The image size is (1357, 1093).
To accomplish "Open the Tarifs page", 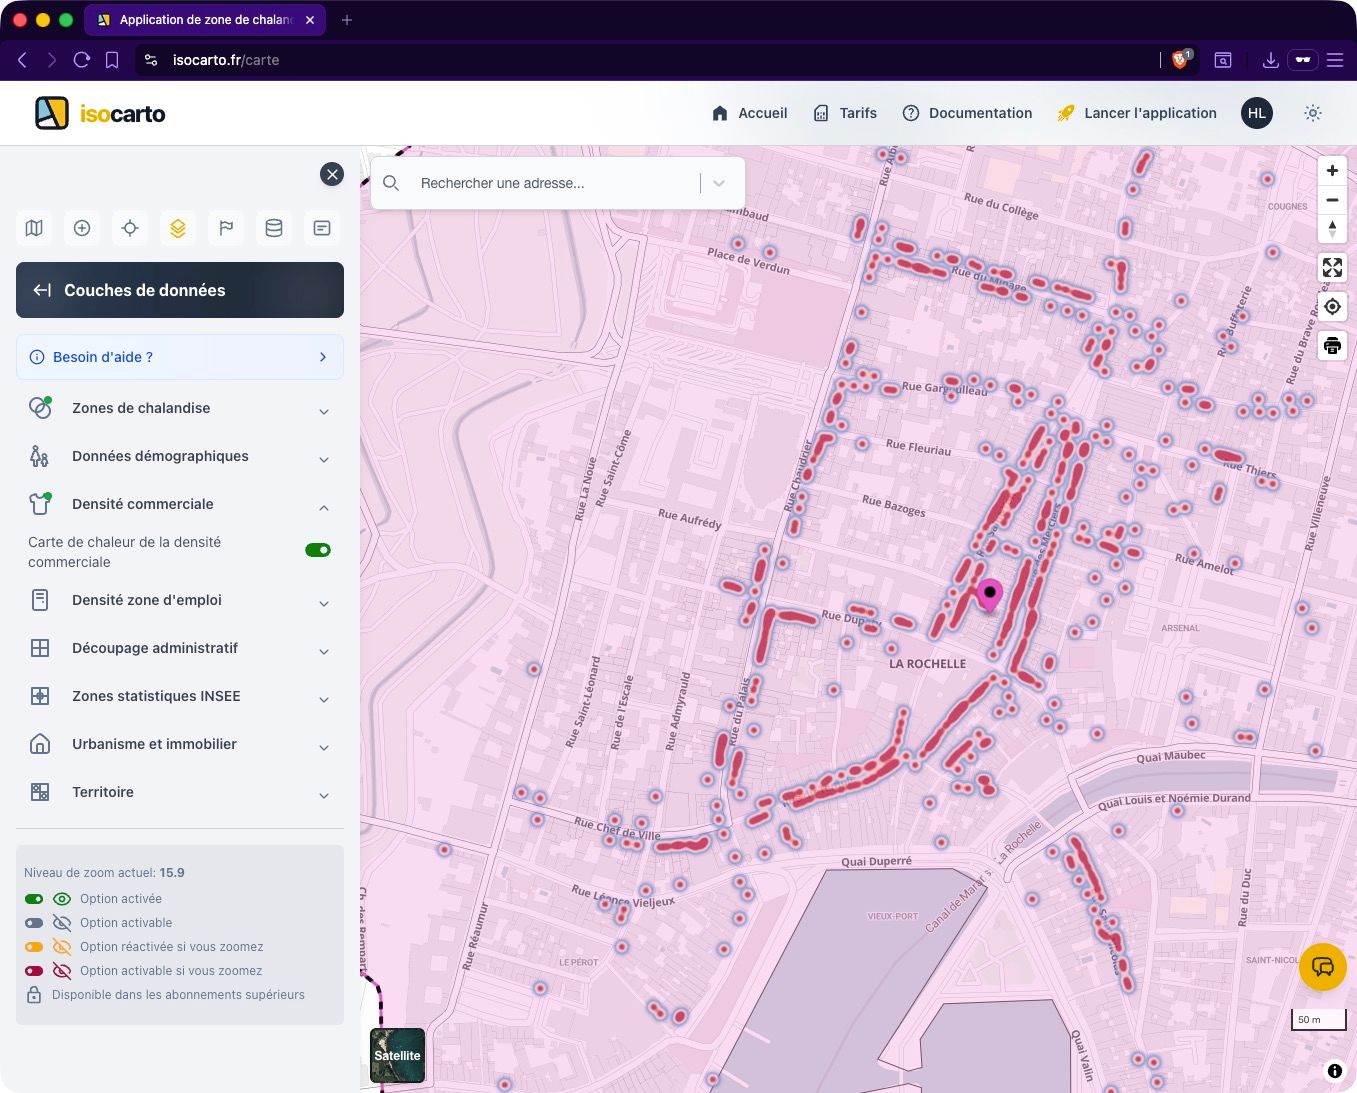I will (x=845, y=113).
